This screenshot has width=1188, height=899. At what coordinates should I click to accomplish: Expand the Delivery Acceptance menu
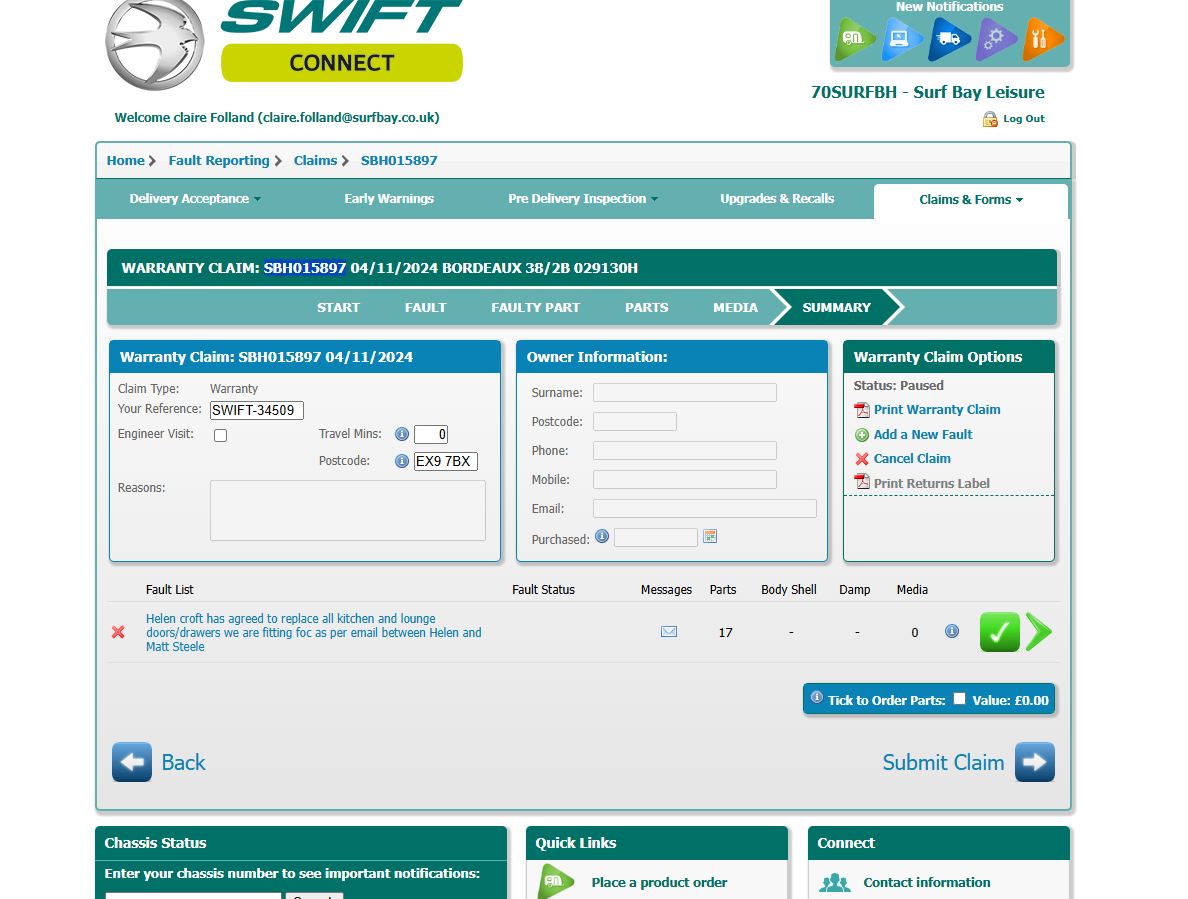coord(195,198)
